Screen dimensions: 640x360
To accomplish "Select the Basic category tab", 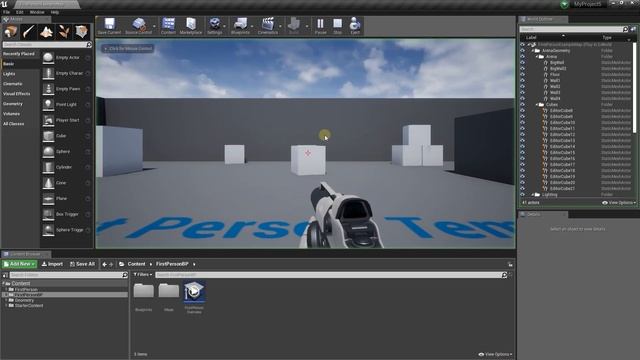I will pos(20,64).
